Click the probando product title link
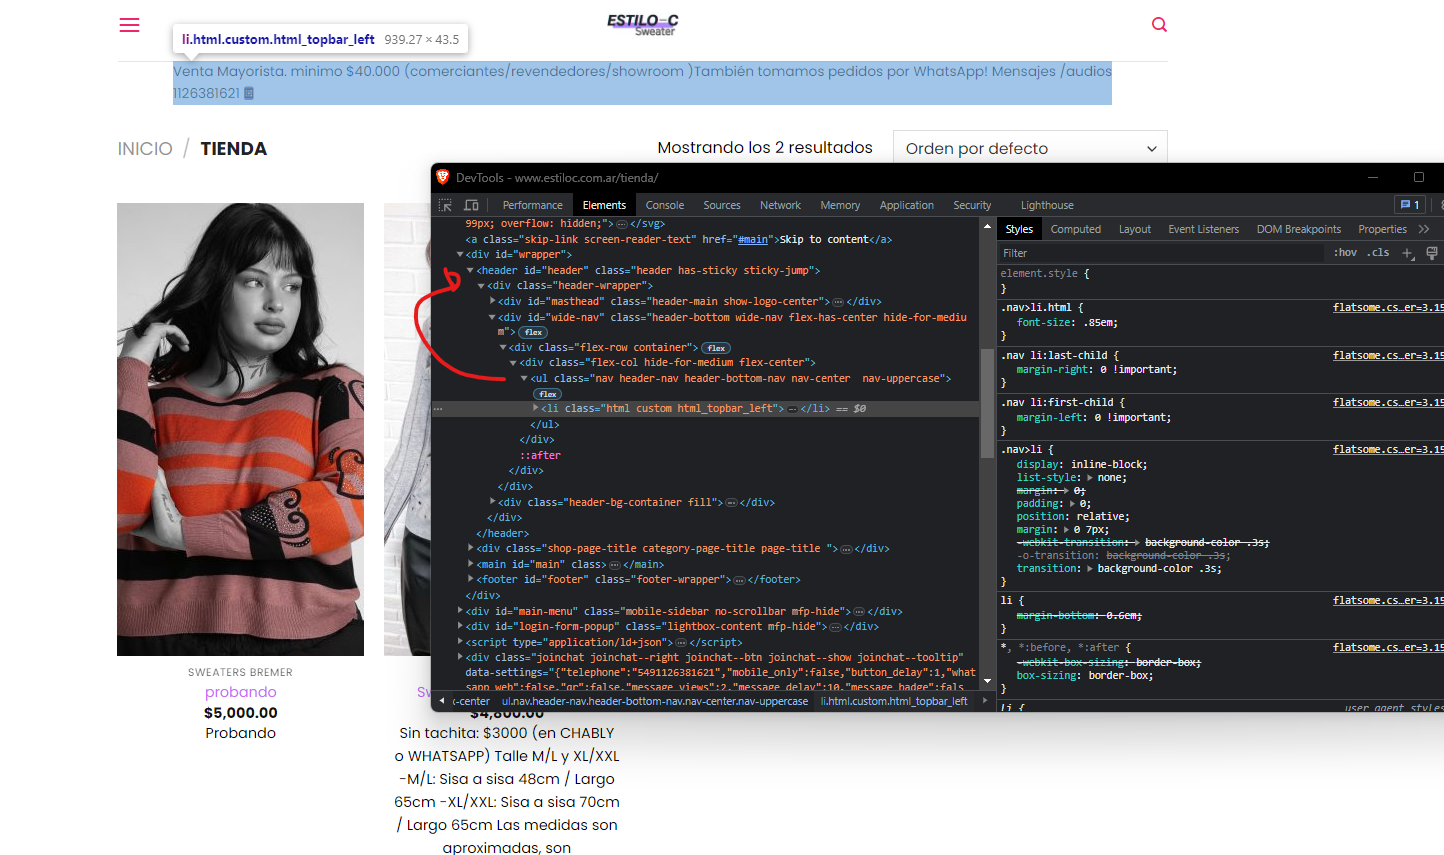1444x855 pixels. [x=241, y=692]
